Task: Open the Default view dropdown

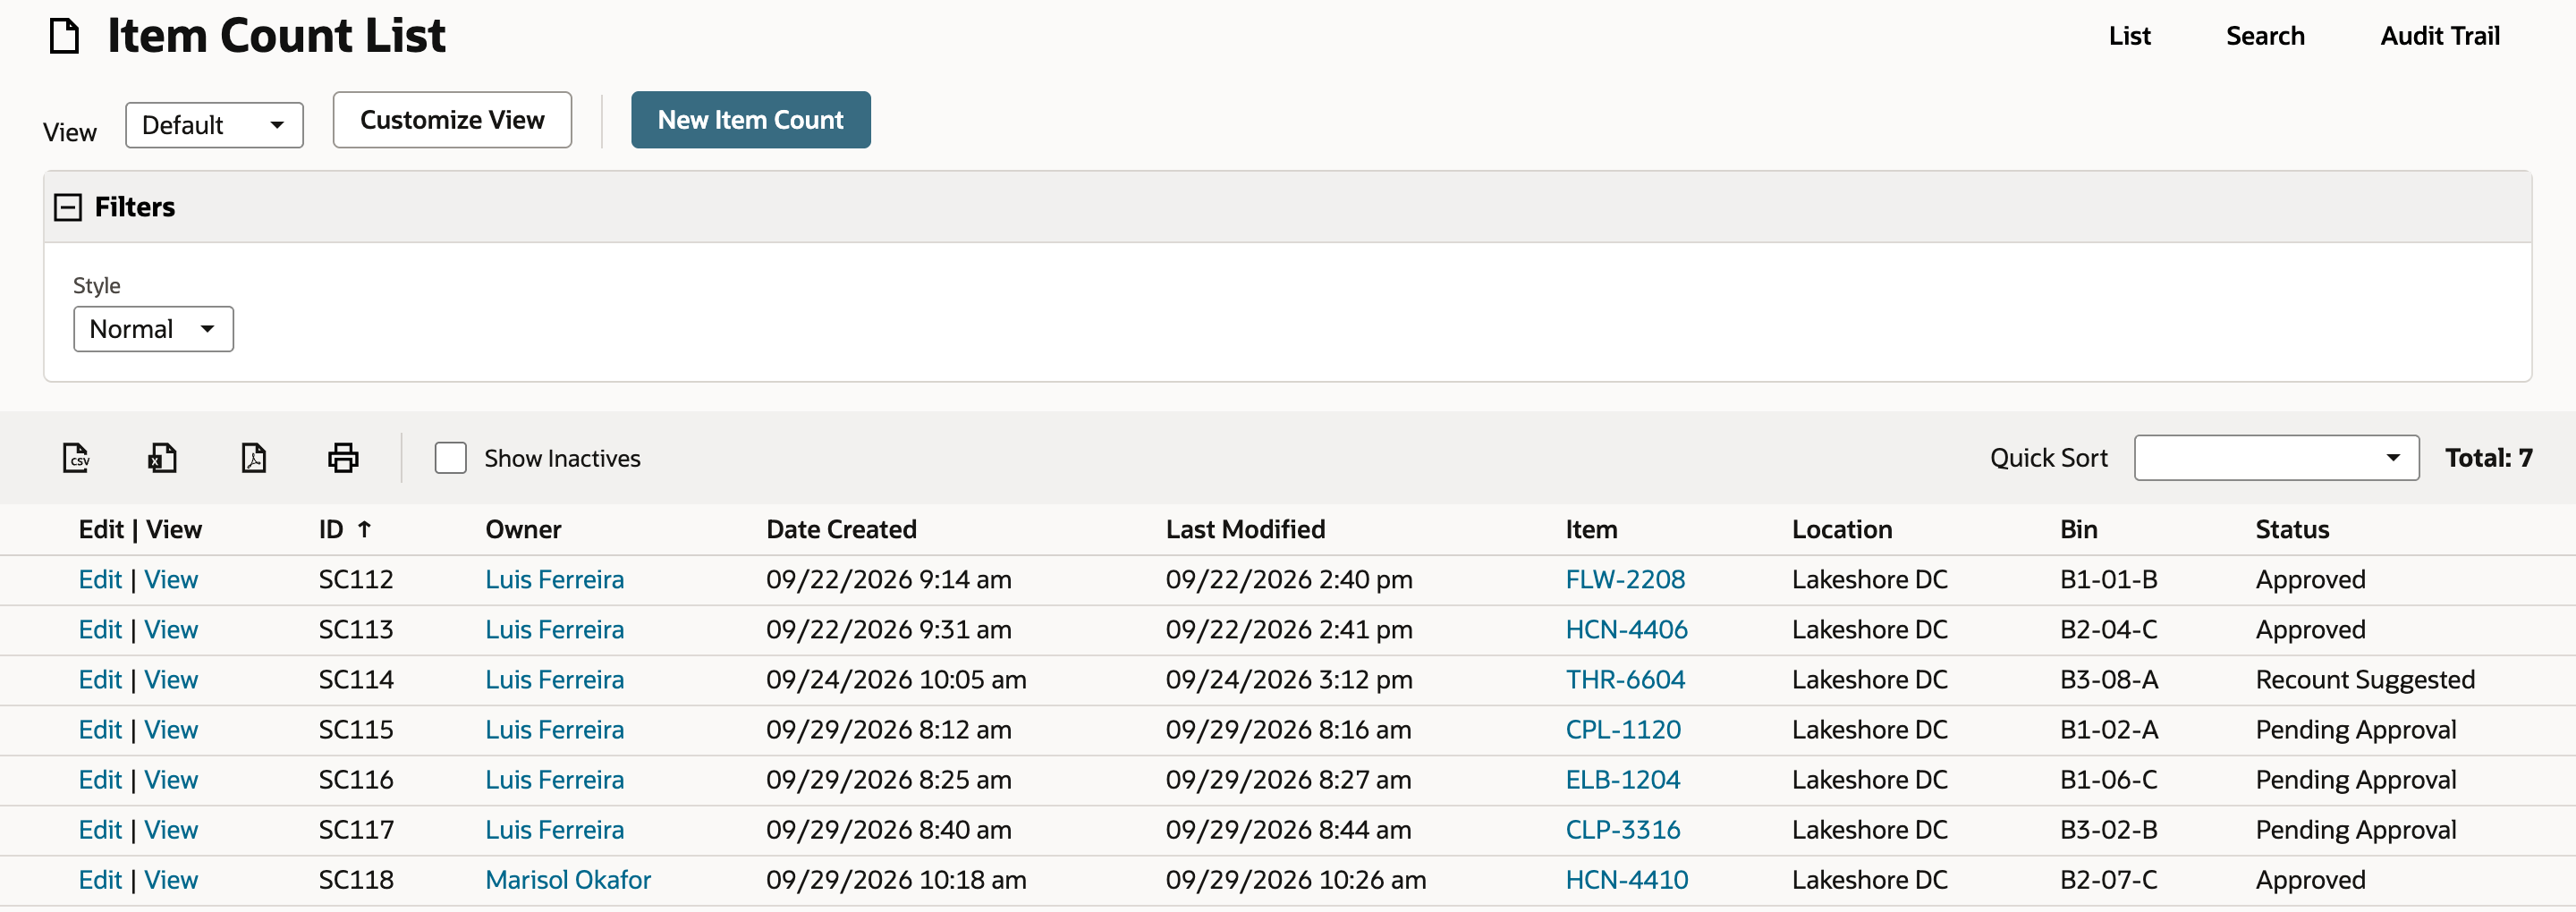Action: coord(214,125)
